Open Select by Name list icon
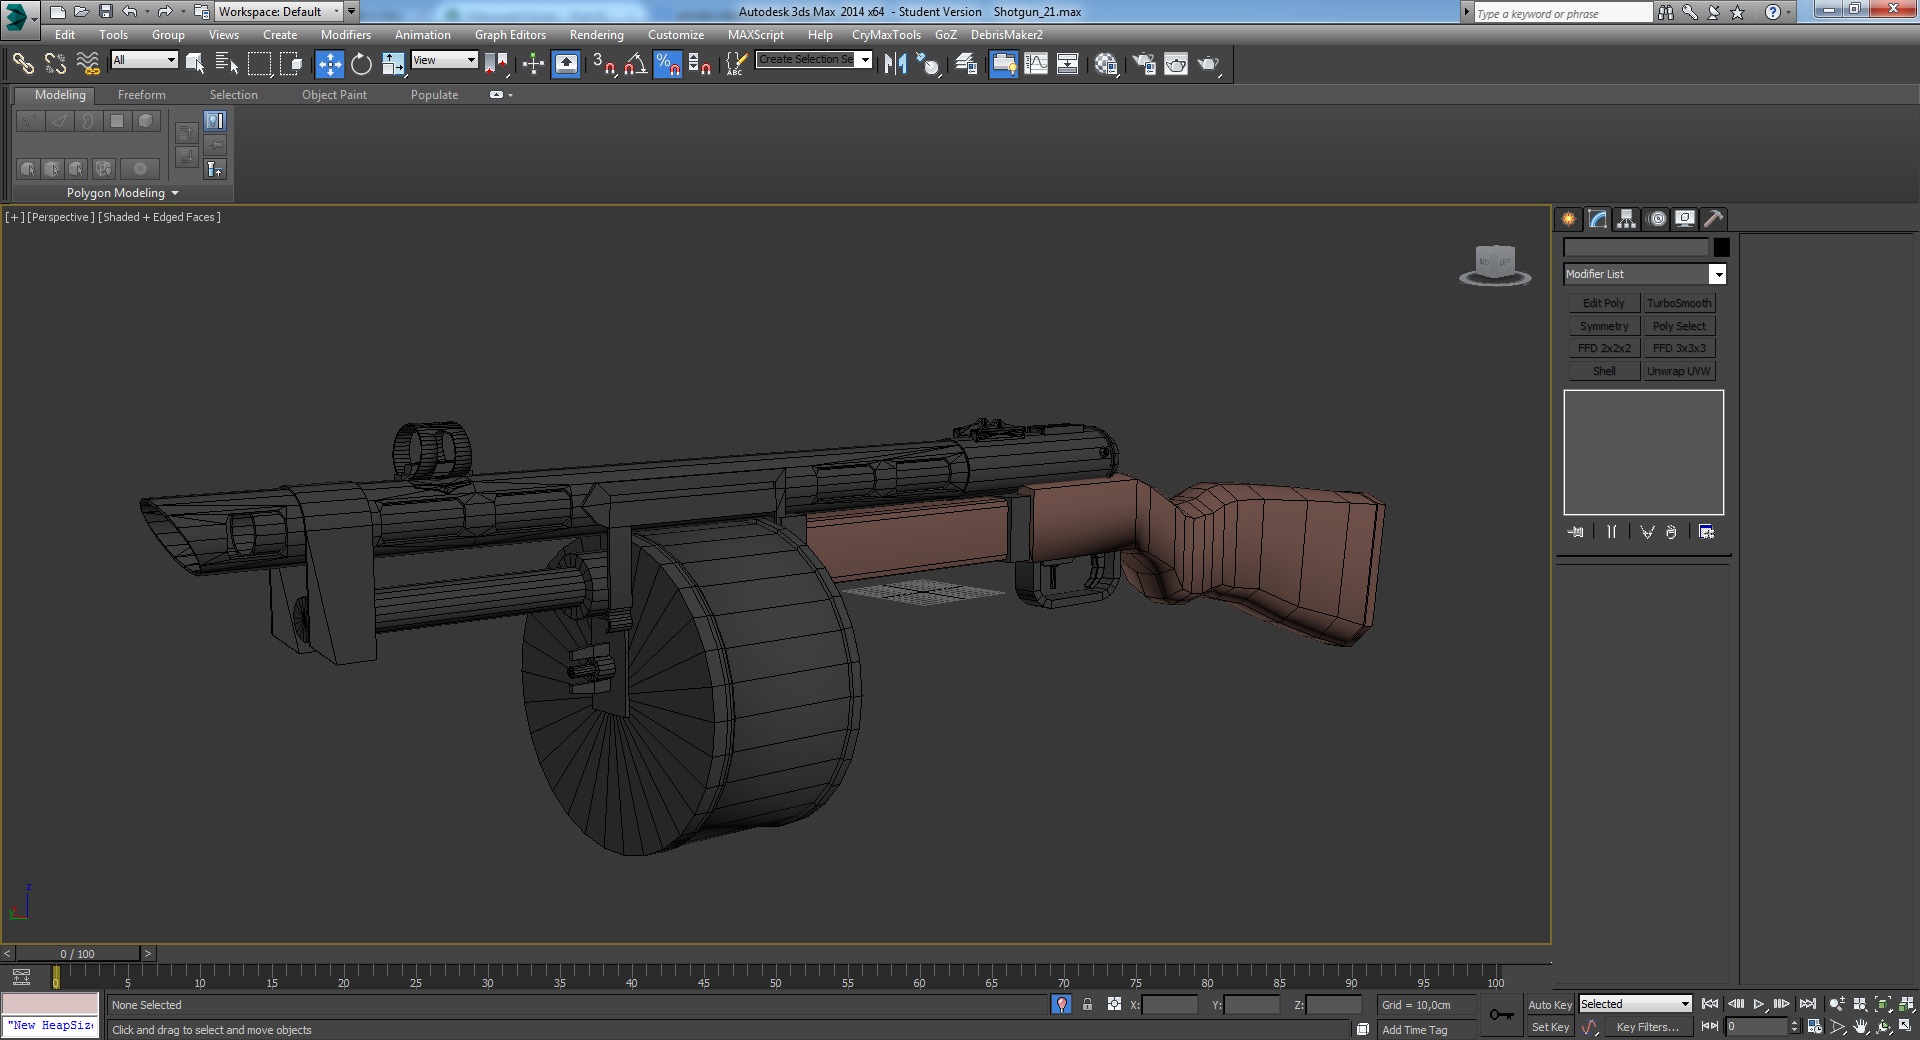 tap(227, 64)
